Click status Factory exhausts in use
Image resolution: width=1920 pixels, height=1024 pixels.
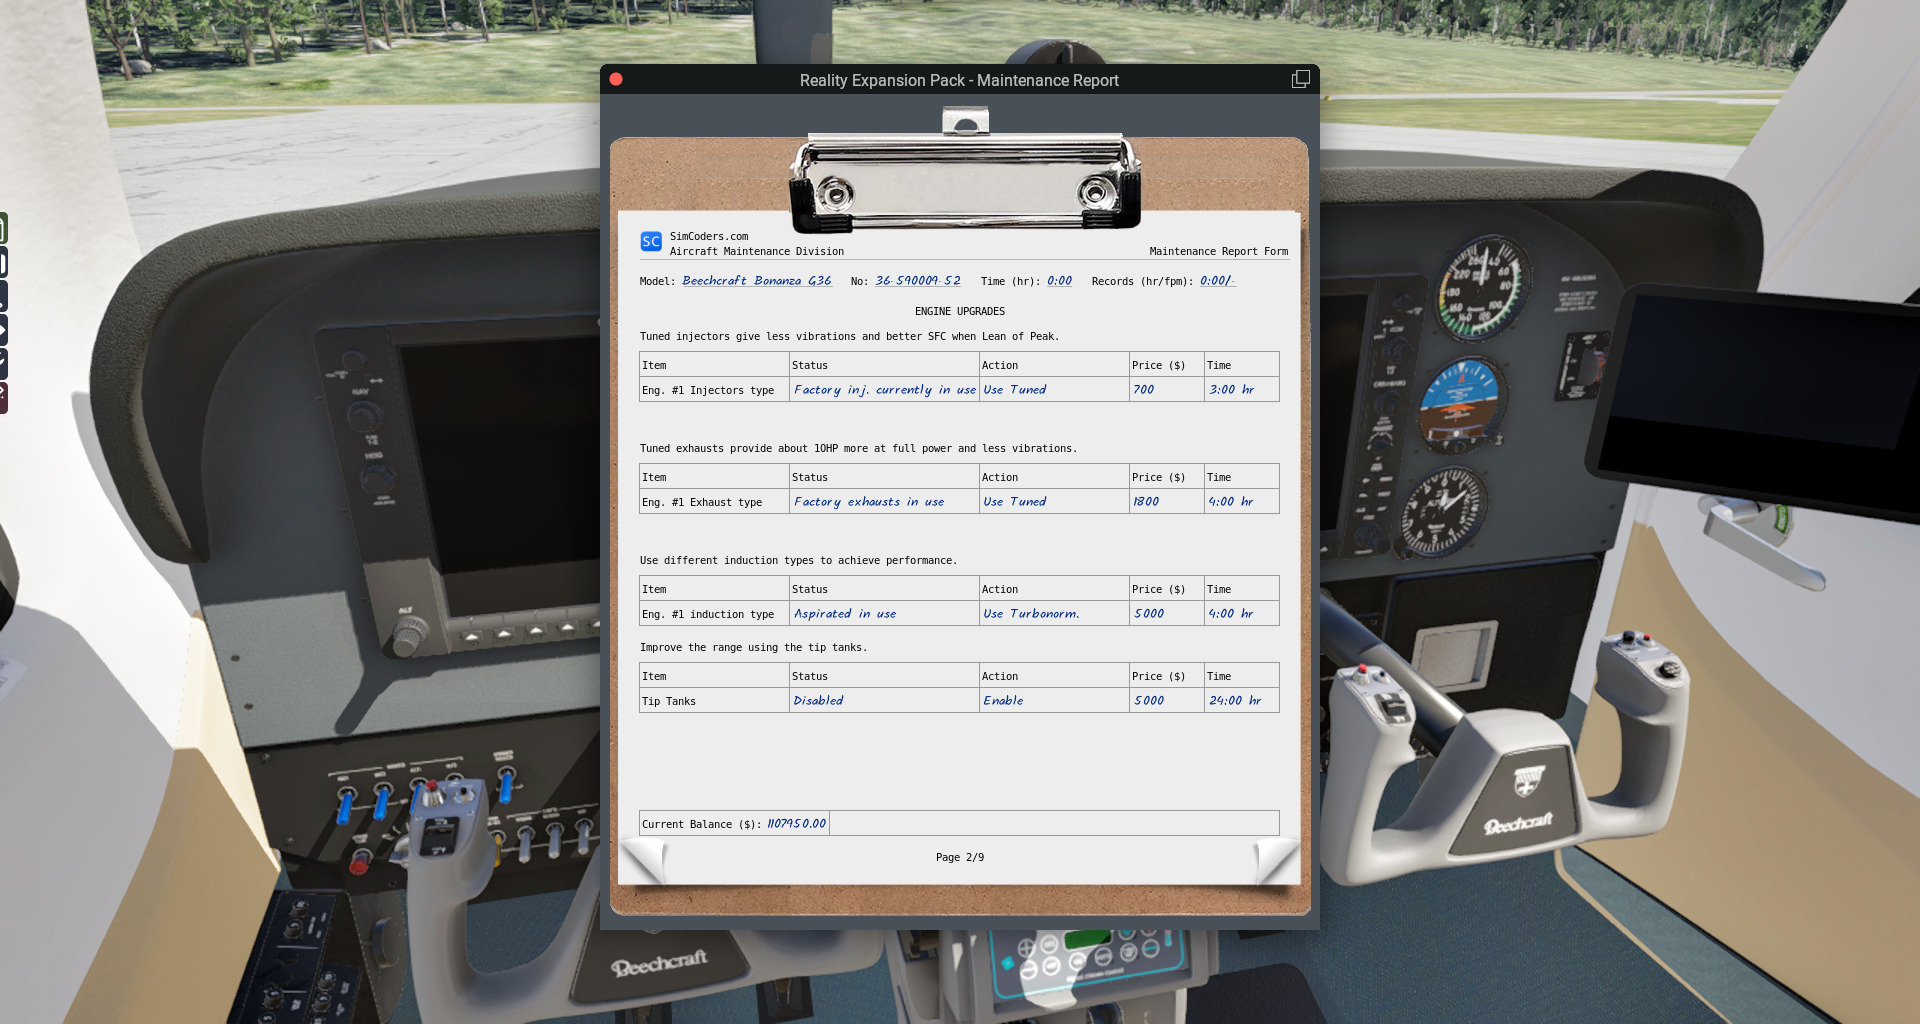pyautogui.click(x=869, y=502)
